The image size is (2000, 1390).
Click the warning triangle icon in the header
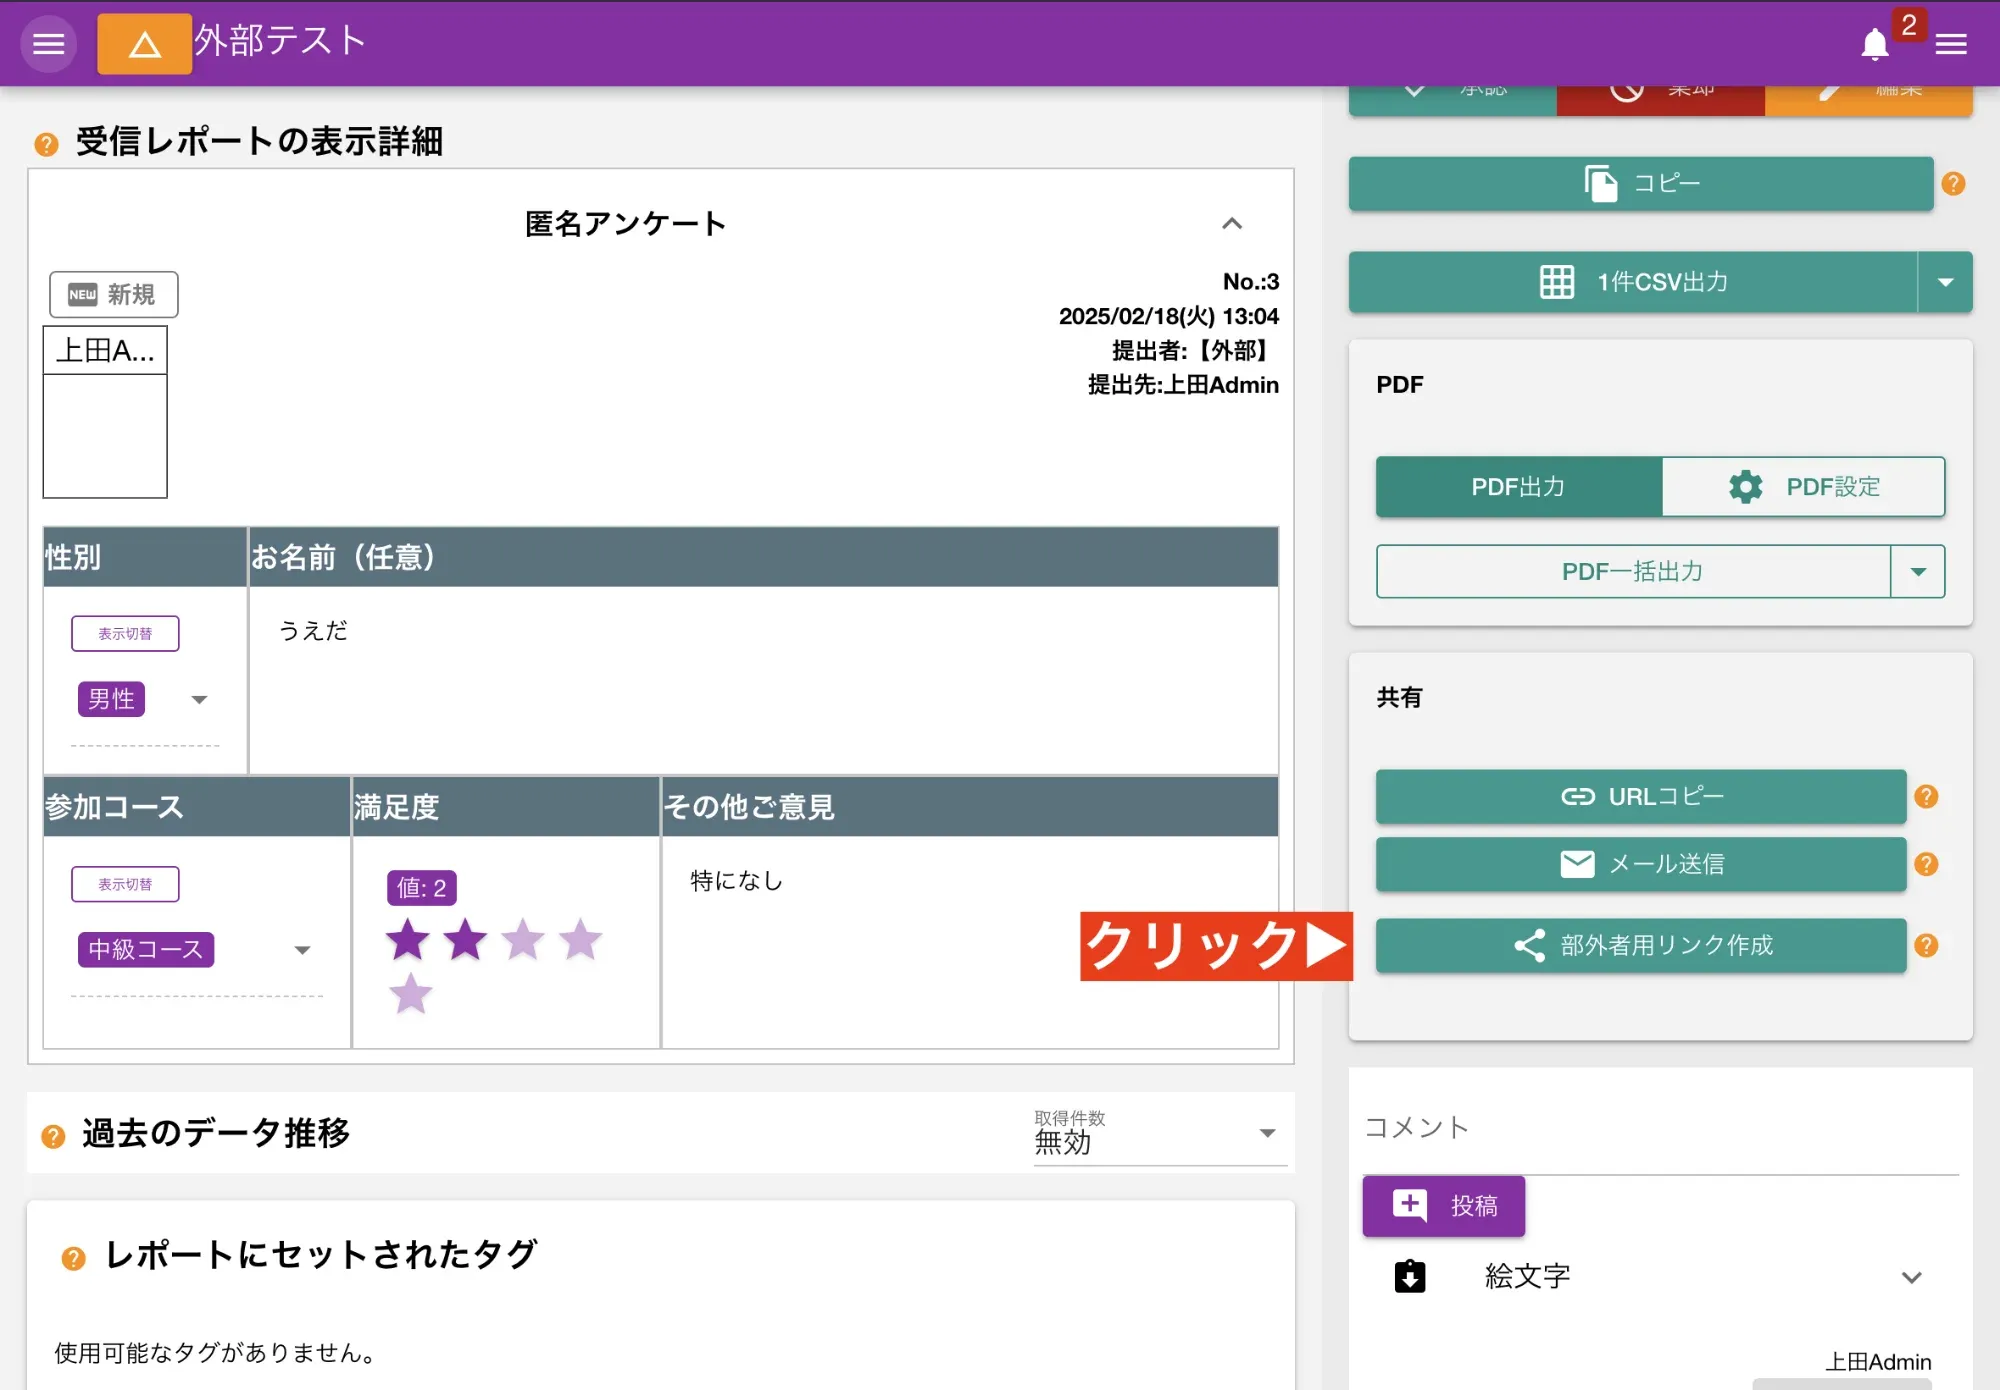[144, 43]
